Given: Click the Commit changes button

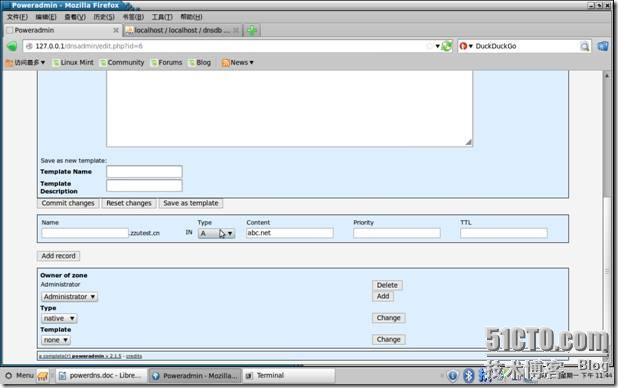Looking at the screenshot, I should (68, 203).
